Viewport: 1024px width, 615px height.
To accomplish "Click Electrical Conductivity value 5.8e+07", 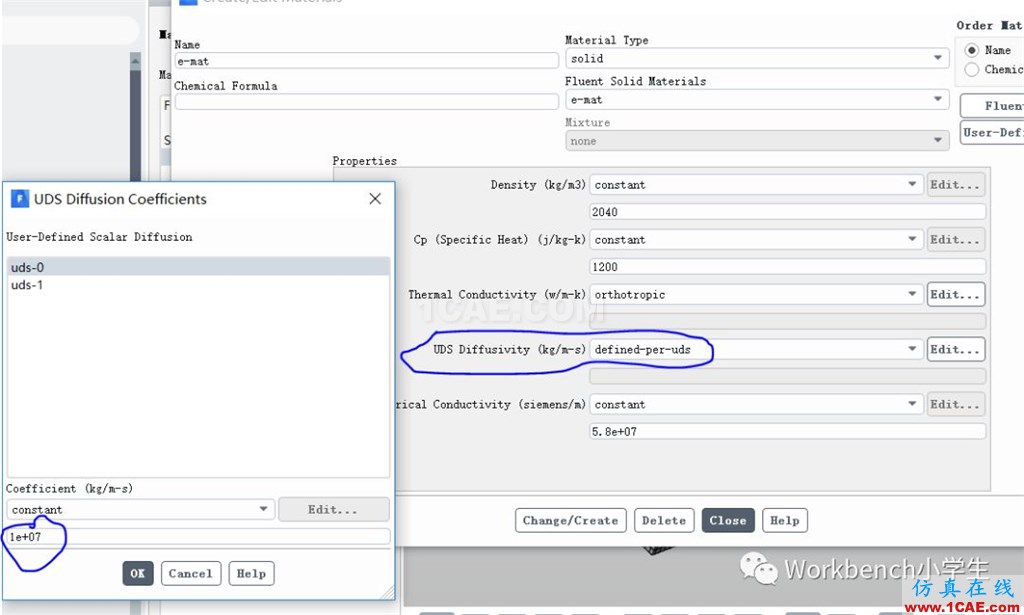I will [788, 431].
